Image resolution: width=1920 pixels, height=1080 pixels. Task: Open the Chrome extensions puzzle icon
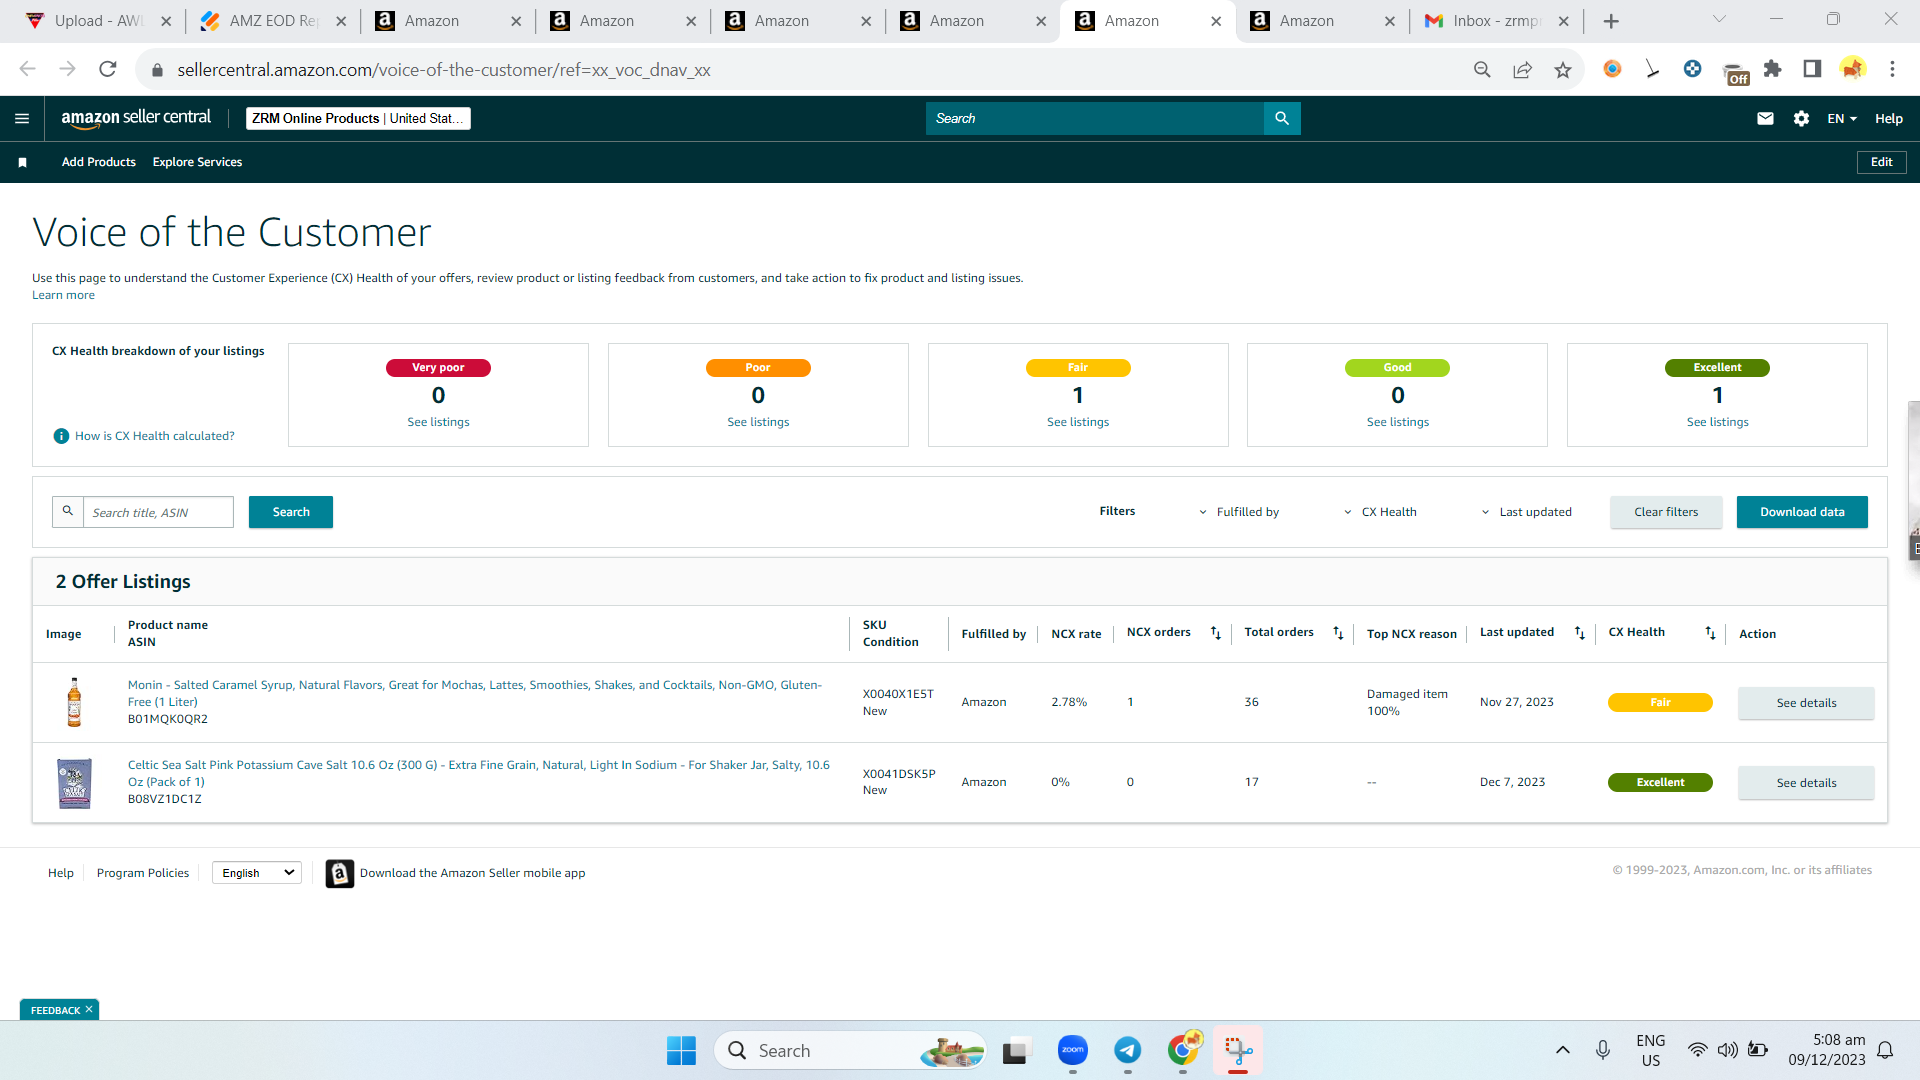[x=1773, y=69]
